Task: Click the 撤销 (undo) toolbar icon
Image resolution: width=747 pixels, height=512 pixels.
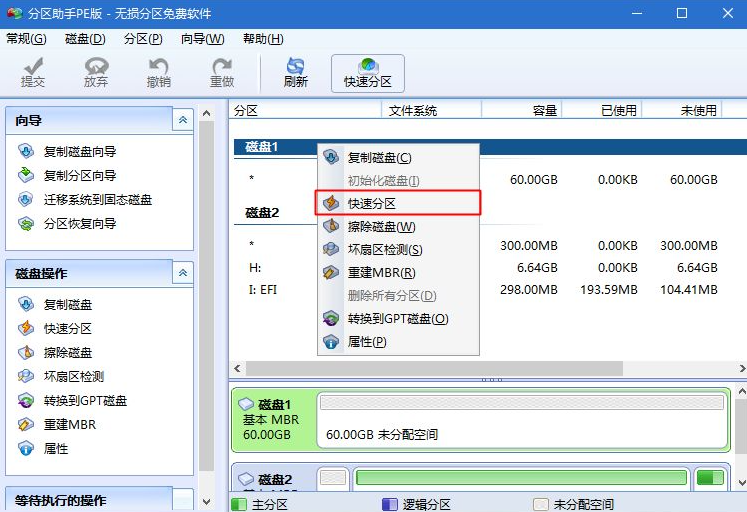Action: [158, 72]
